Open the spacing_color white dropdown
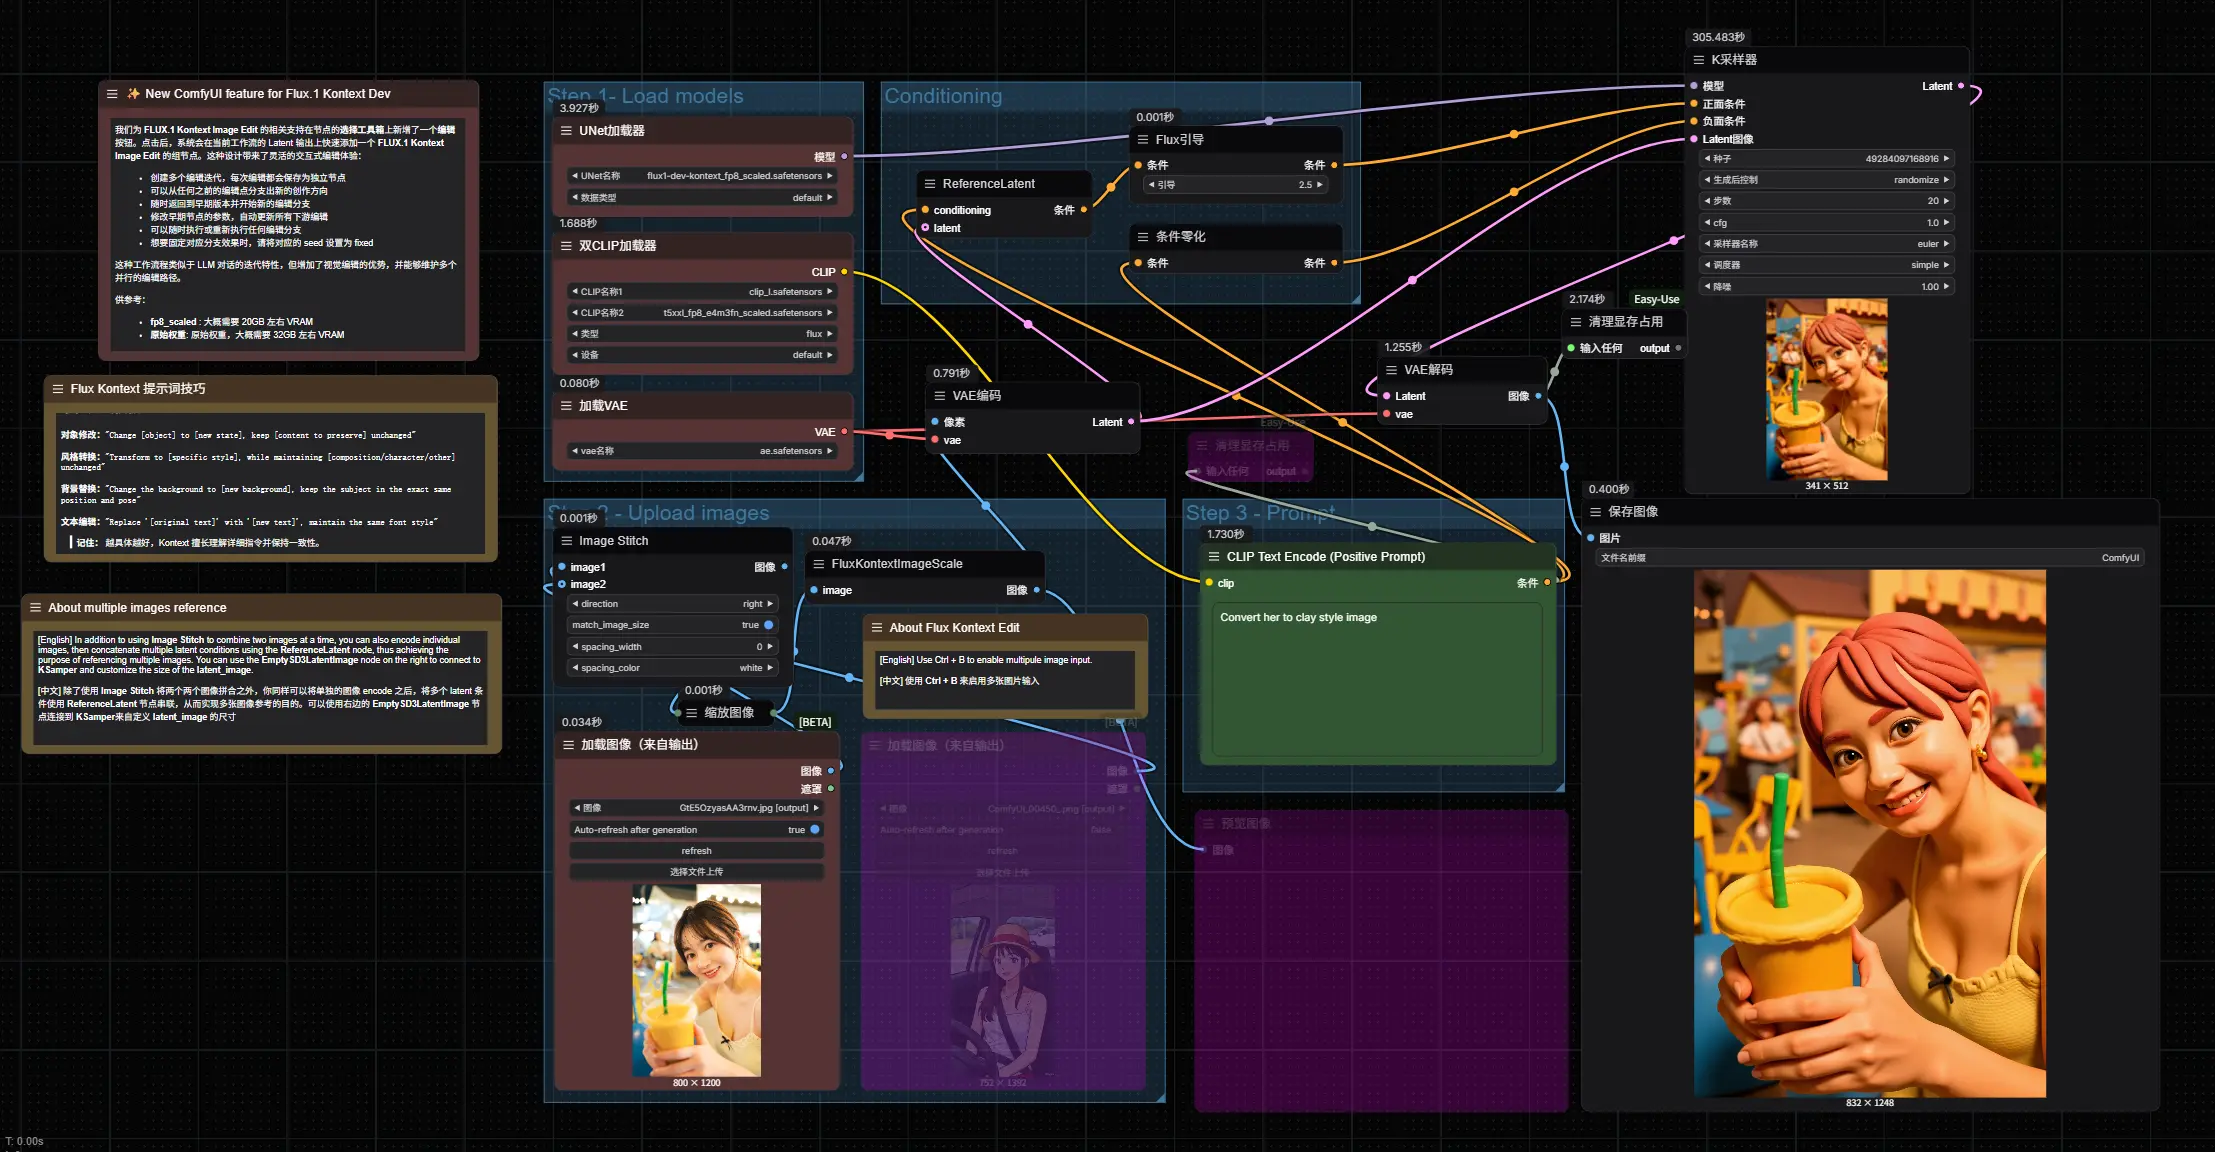Viewport: 2215px width, 1152px height. click(672, 668)
